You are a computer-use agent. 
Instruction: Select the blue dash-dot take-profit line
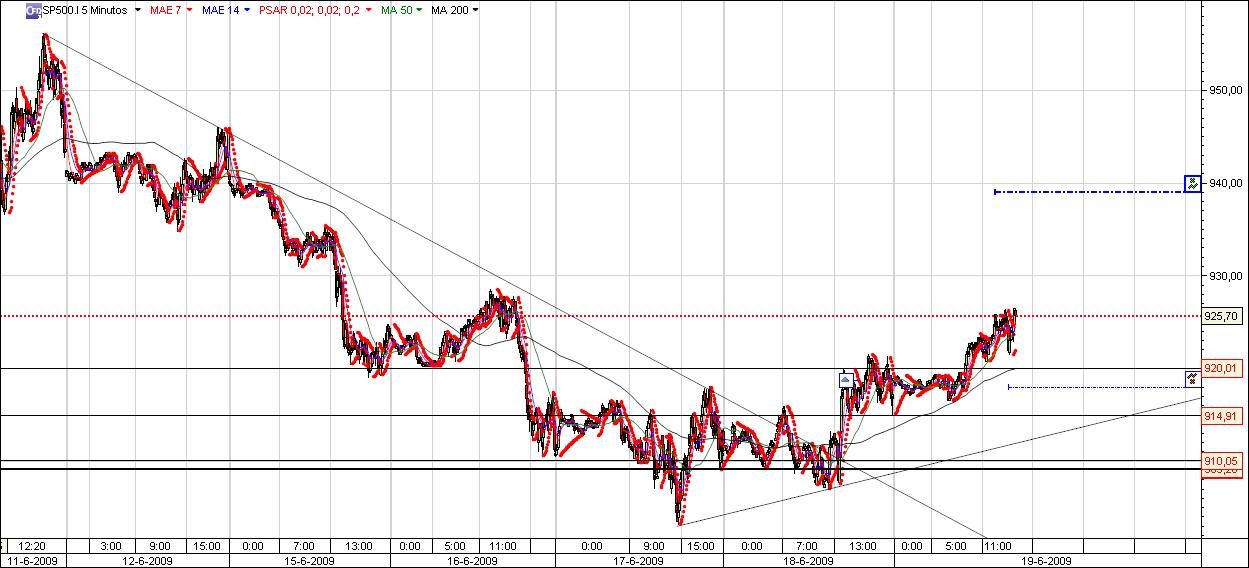pos(1090,191)
